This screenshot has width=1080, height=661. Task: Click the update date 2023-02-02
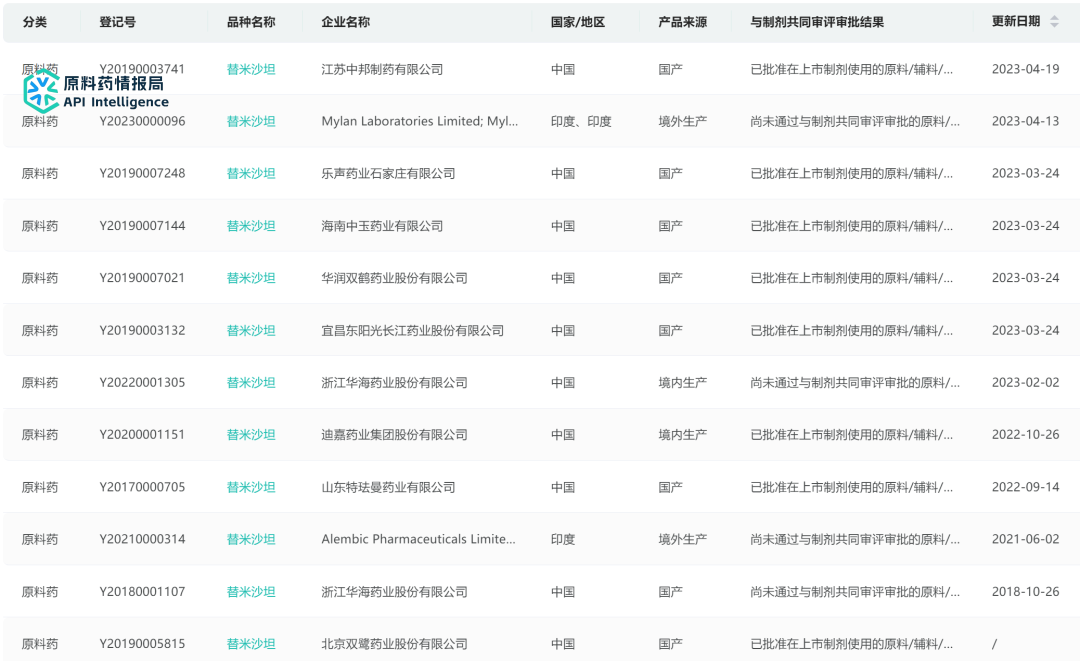1025,383
